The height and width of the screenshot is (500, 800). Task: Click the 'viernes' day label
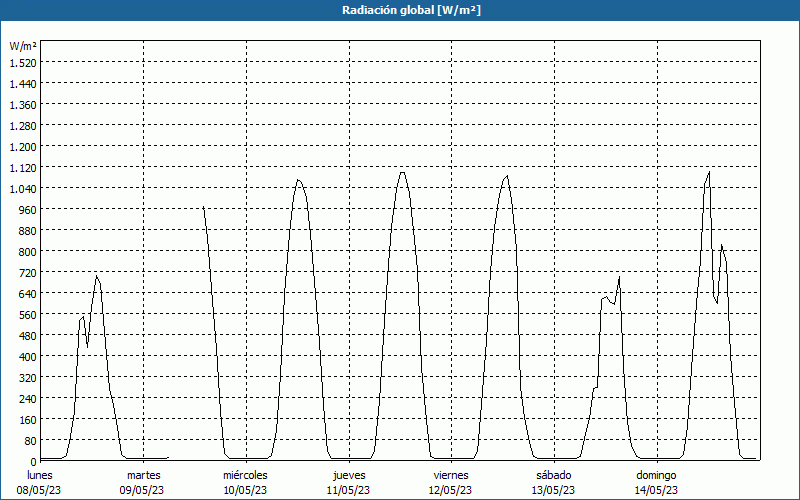coord(451,476)
